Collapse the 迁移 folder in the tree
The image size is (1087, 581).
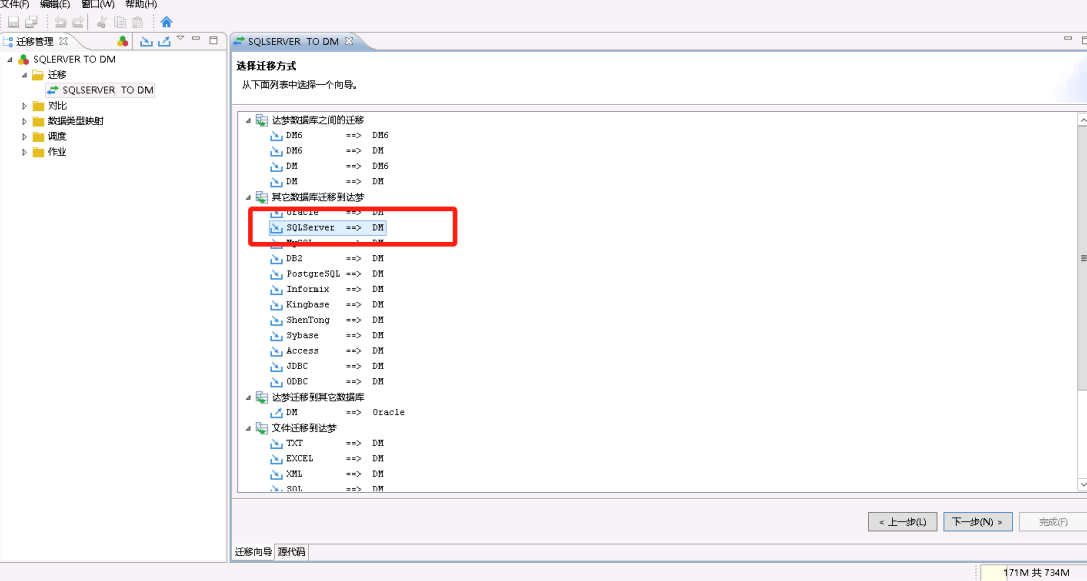pos(24,75)
